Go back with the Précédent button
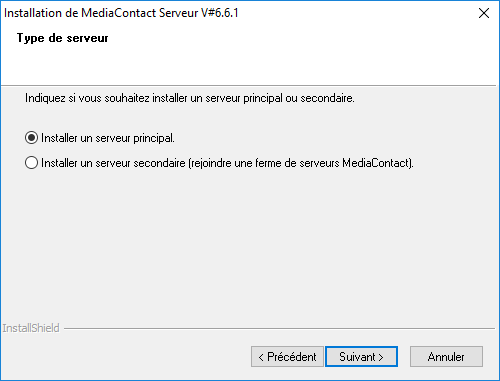The width and height of the screenshot is (500, 381). coord(287,357)
